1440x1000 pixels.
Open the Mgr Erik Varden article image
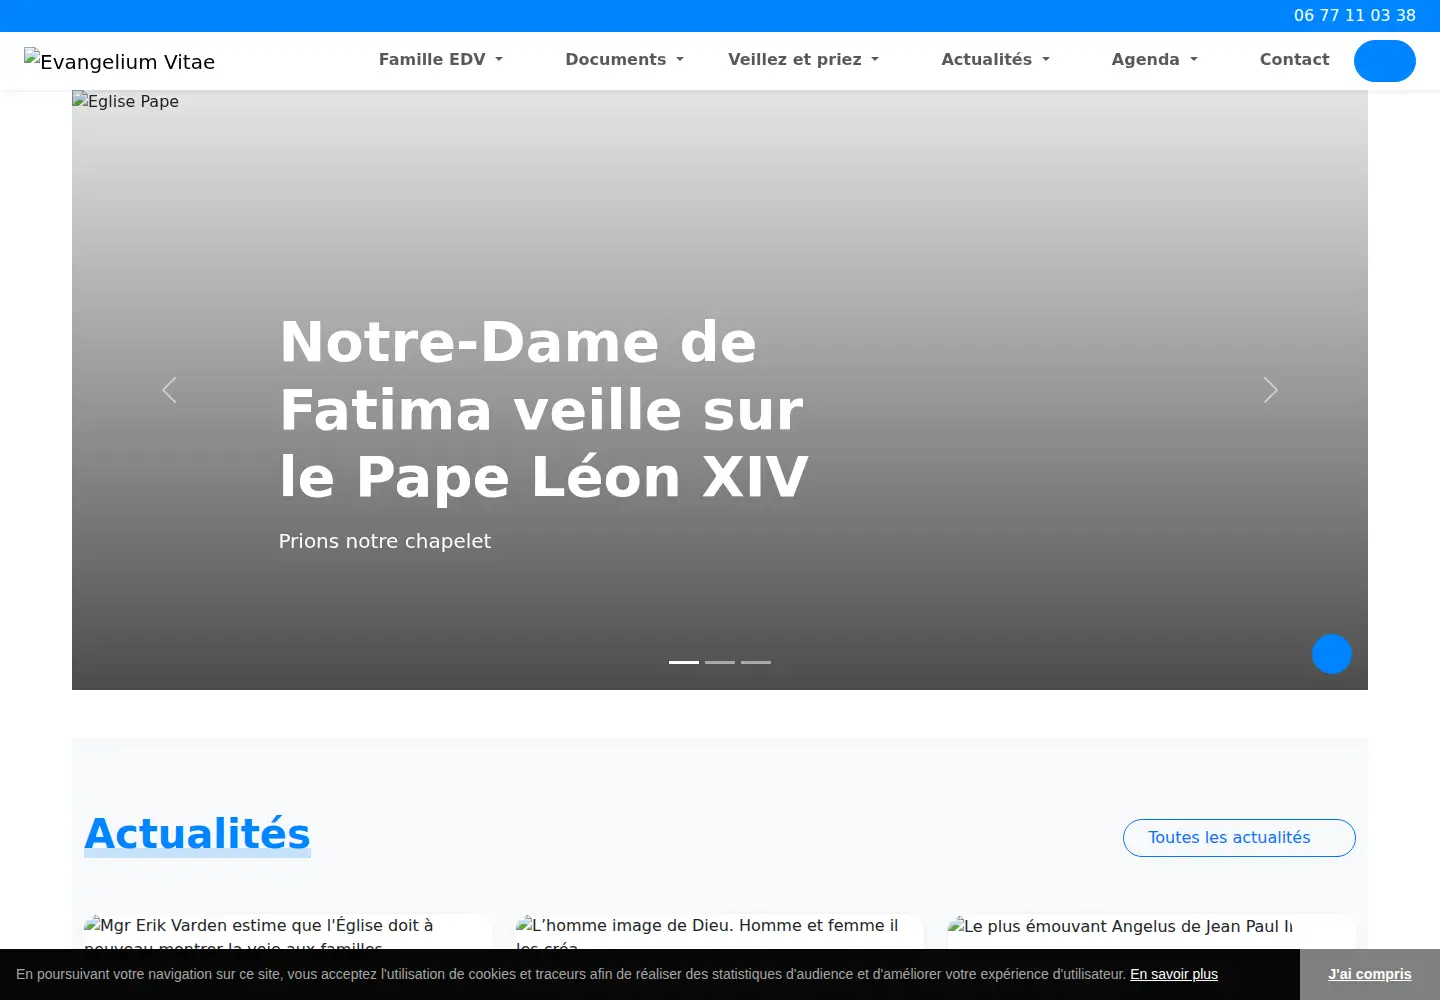tap(288, 931)
